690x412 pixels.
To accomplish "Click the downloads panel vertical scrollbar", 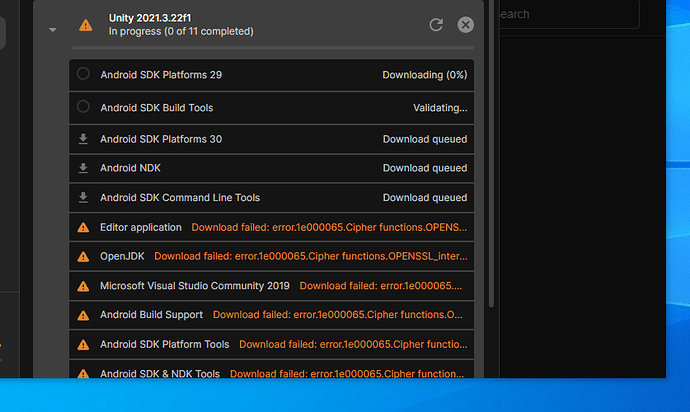I will click(x=491, y=154).
